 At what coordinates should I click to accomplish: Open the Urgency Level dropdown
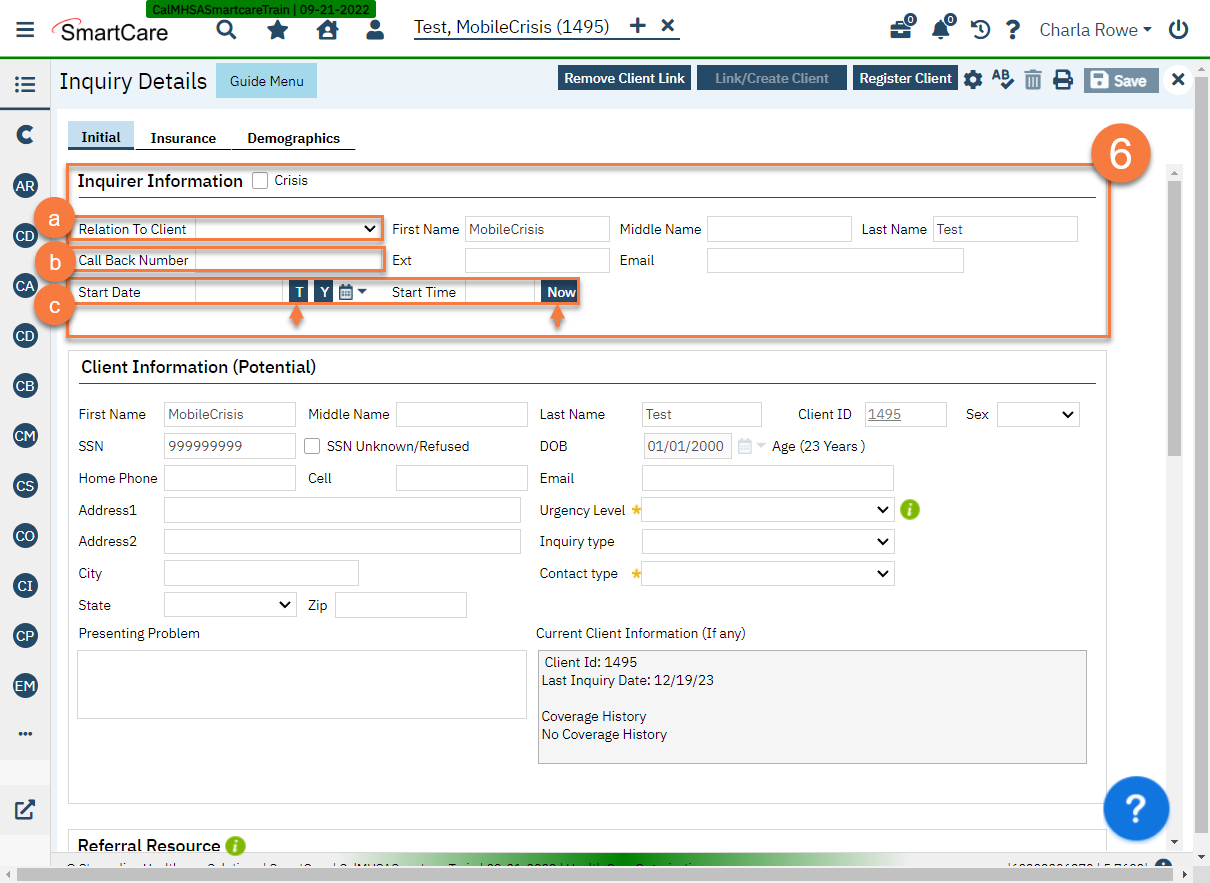pos(768,510)
